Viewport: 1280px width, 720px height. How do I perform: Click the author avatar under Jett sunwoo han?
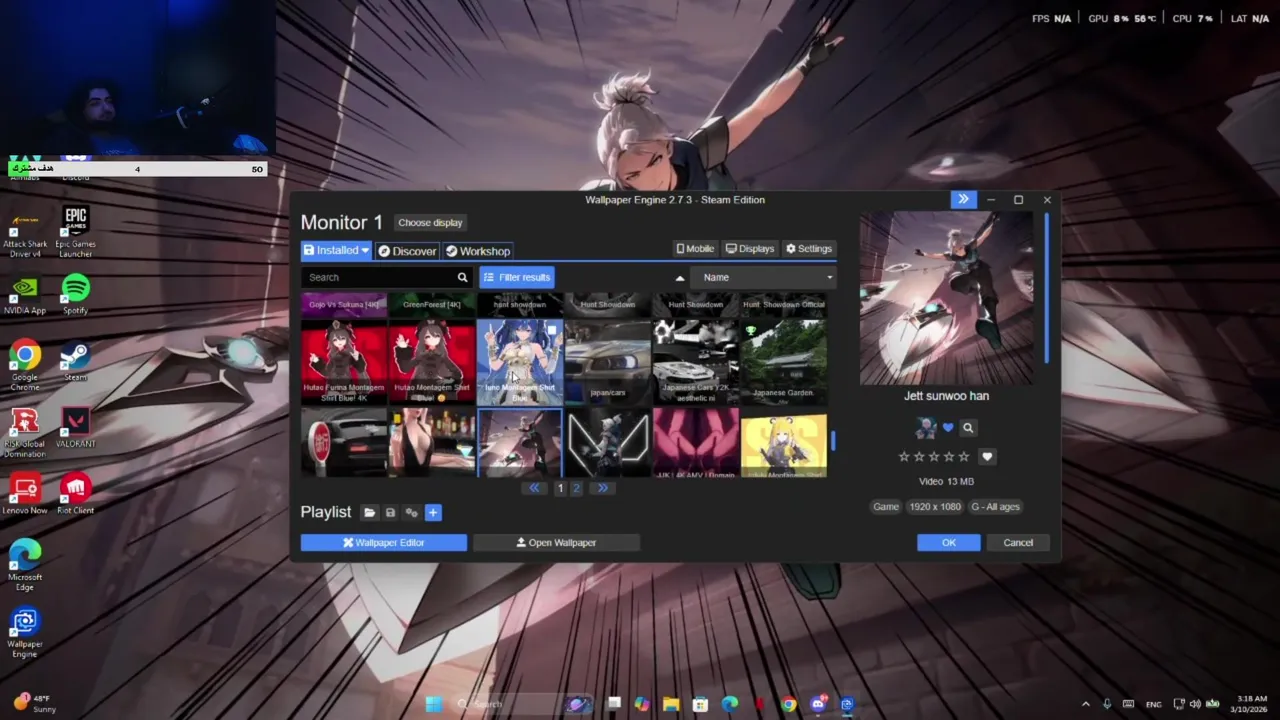[926, 427]
